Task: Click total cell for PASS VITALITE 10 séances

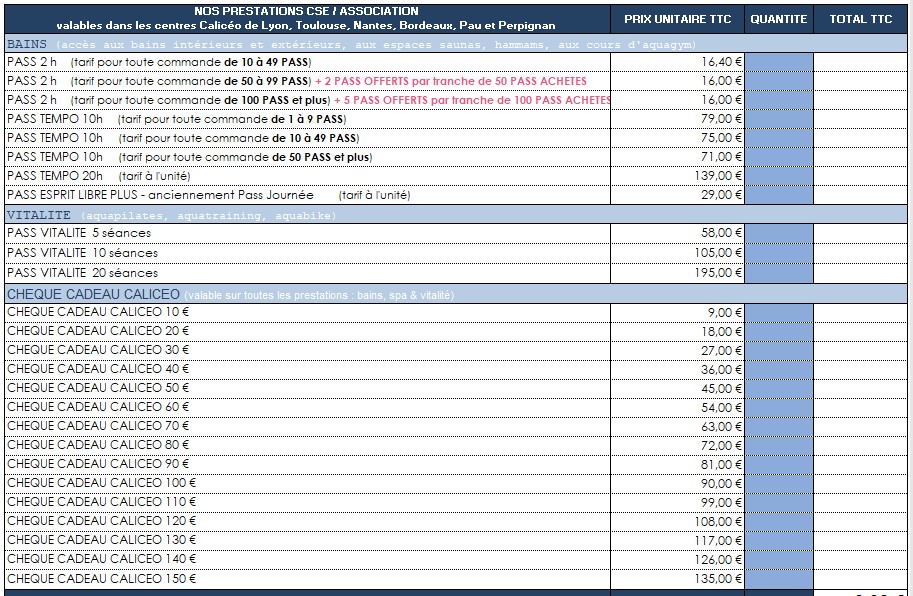Action: click(861, 253)
